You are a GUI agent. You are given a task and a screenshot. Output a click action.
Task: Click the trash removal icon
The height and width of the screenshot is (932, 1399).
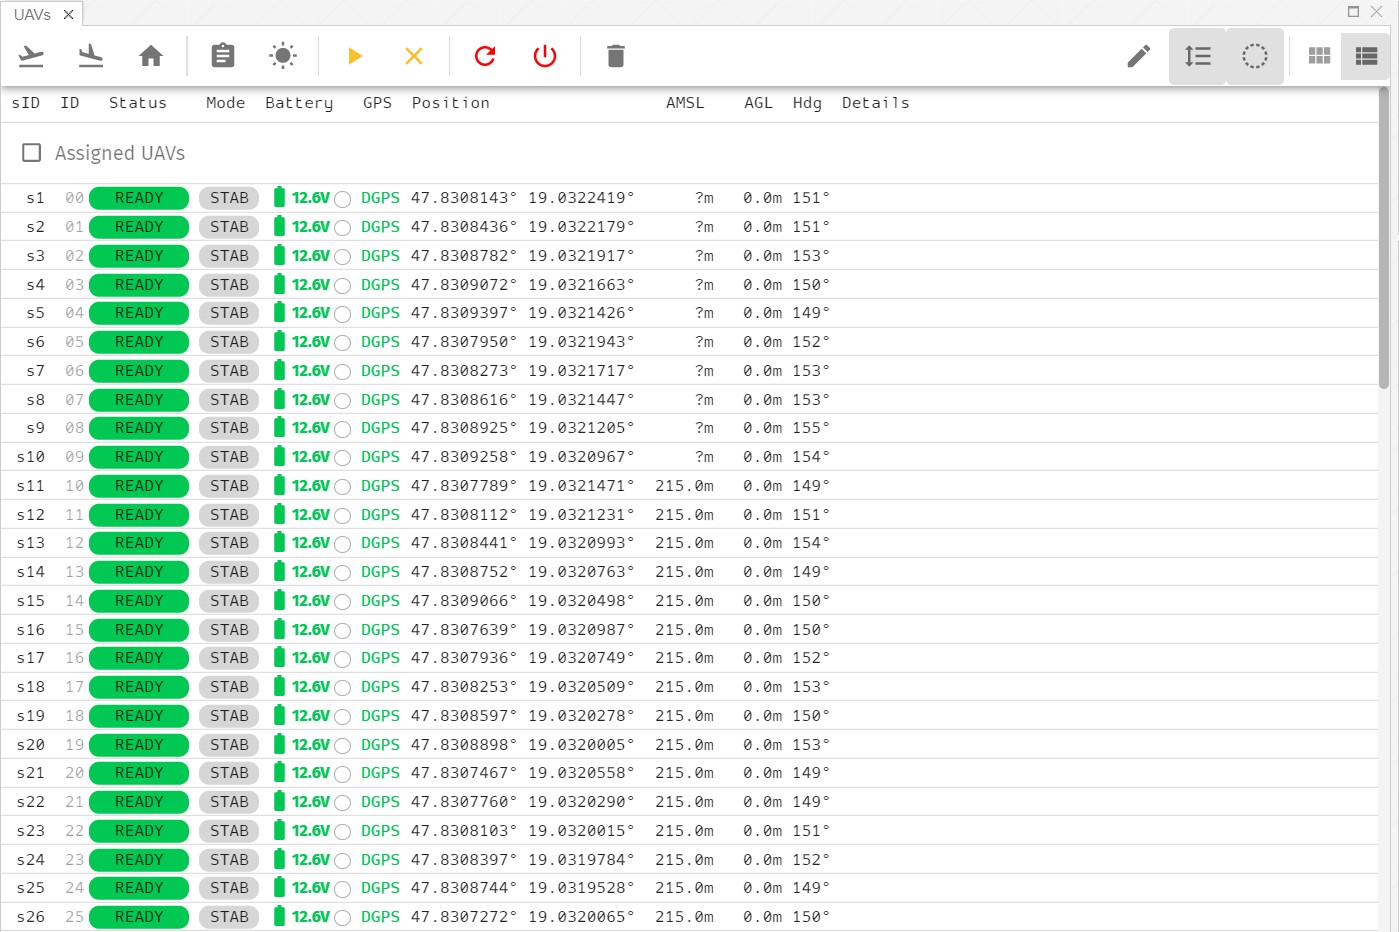click(615, 56)
